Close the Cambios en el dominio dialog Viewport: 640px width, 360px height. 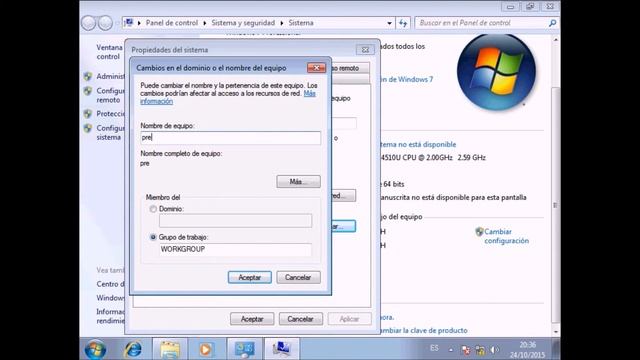coord(316,68)
